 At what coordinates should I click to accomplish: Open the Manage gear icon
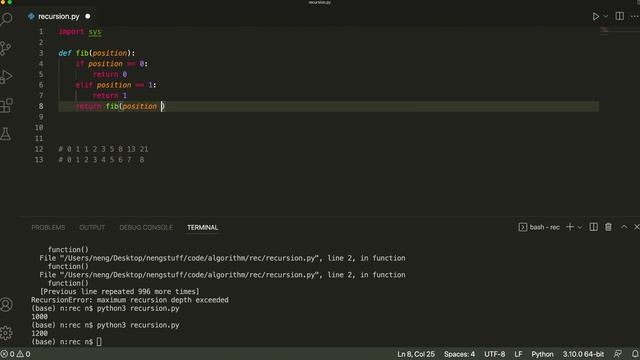(x=6, y=333)
